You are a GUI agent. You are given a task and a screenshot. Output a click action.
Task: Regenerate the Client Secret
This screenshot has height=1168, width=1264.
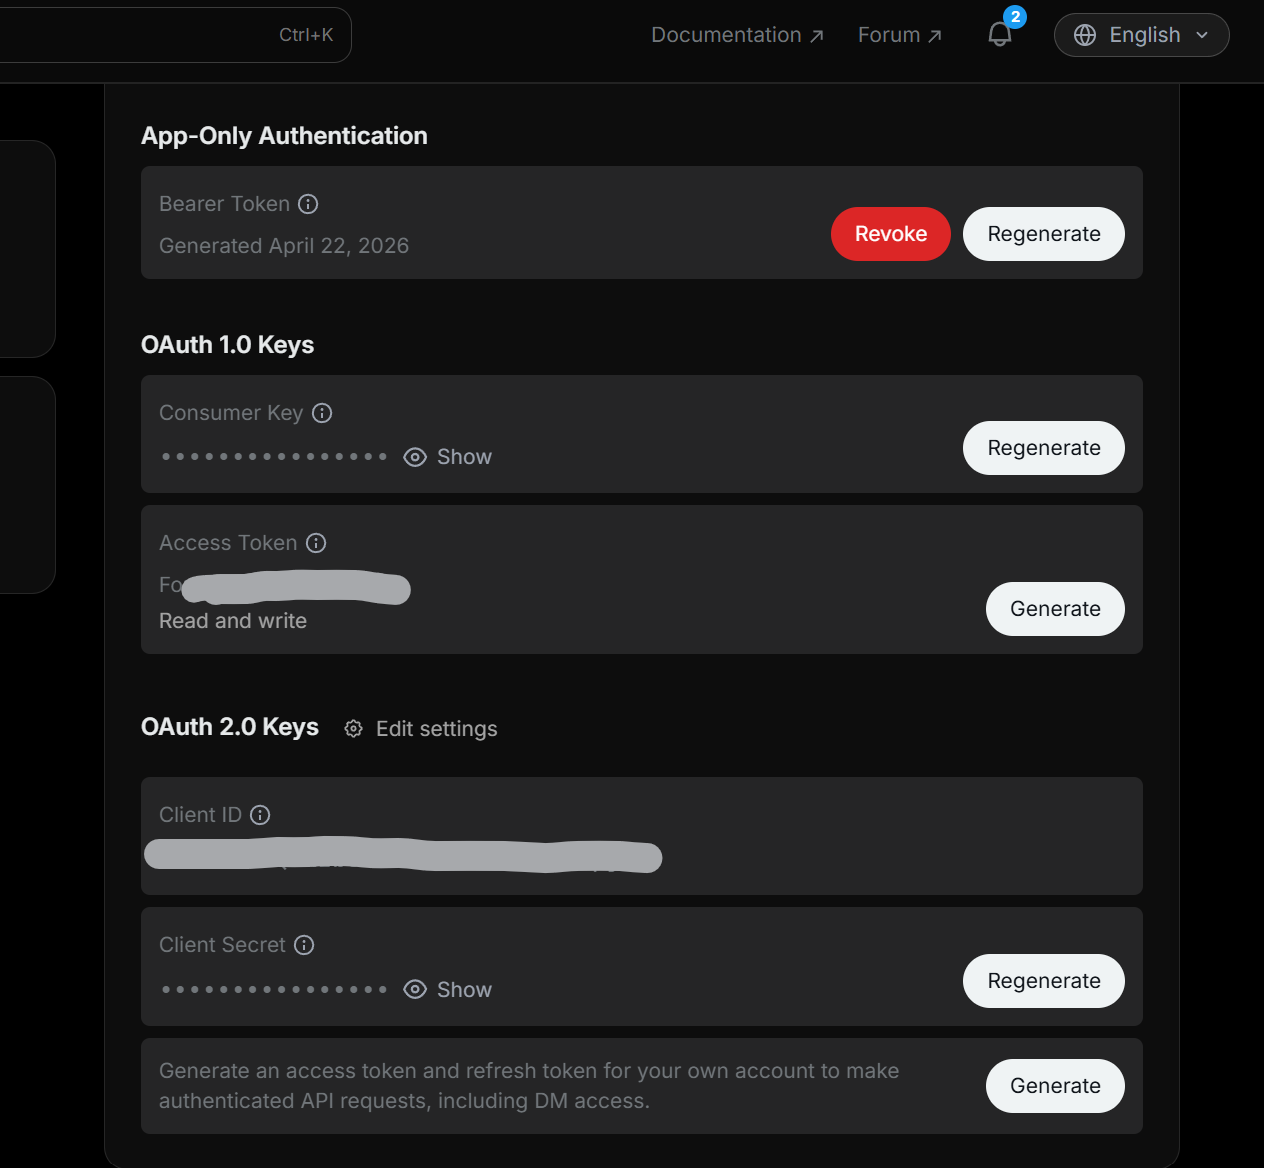(1043, 981)
